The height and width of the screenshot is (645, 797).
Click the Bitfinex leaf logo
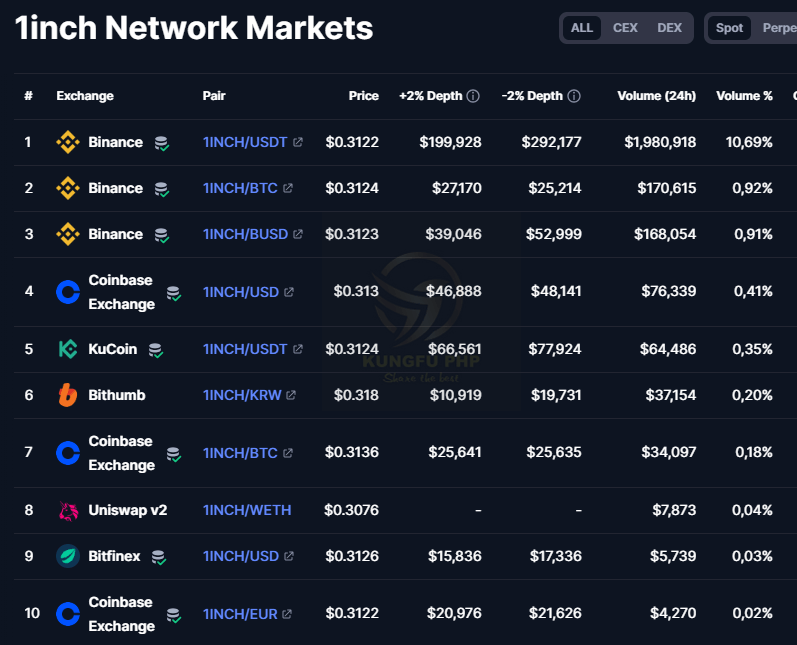[x=68, y=556]
